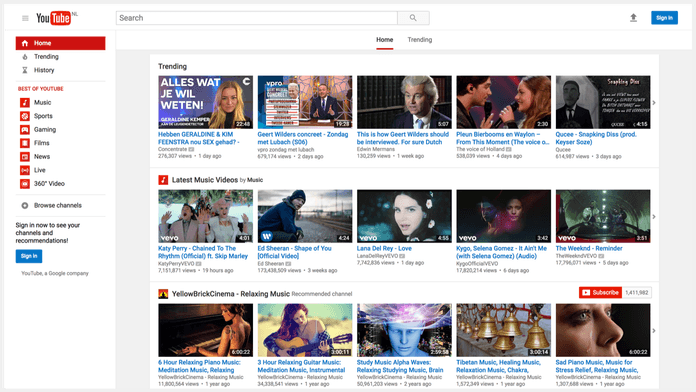696x392 pixels.
Task: Switch to the Home tab
Action: (x=384, y=40)
